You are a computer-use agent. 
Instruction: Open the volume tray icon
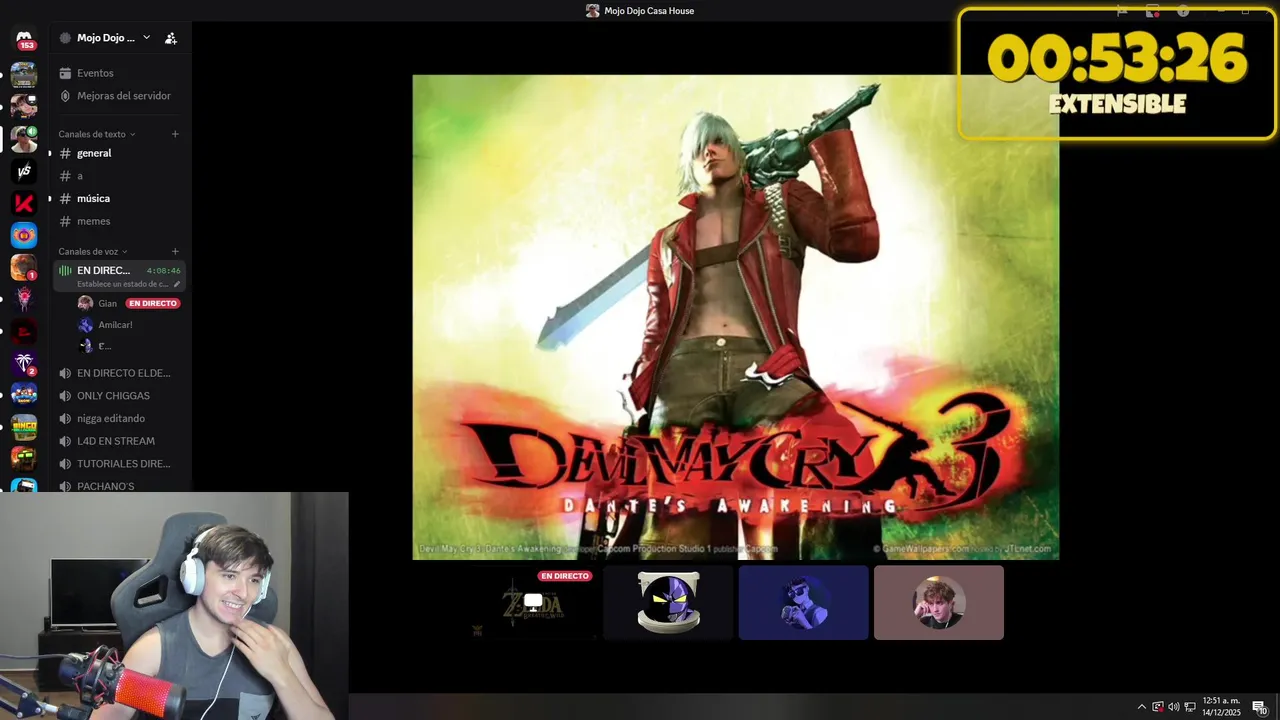[x=1173, y=707]
